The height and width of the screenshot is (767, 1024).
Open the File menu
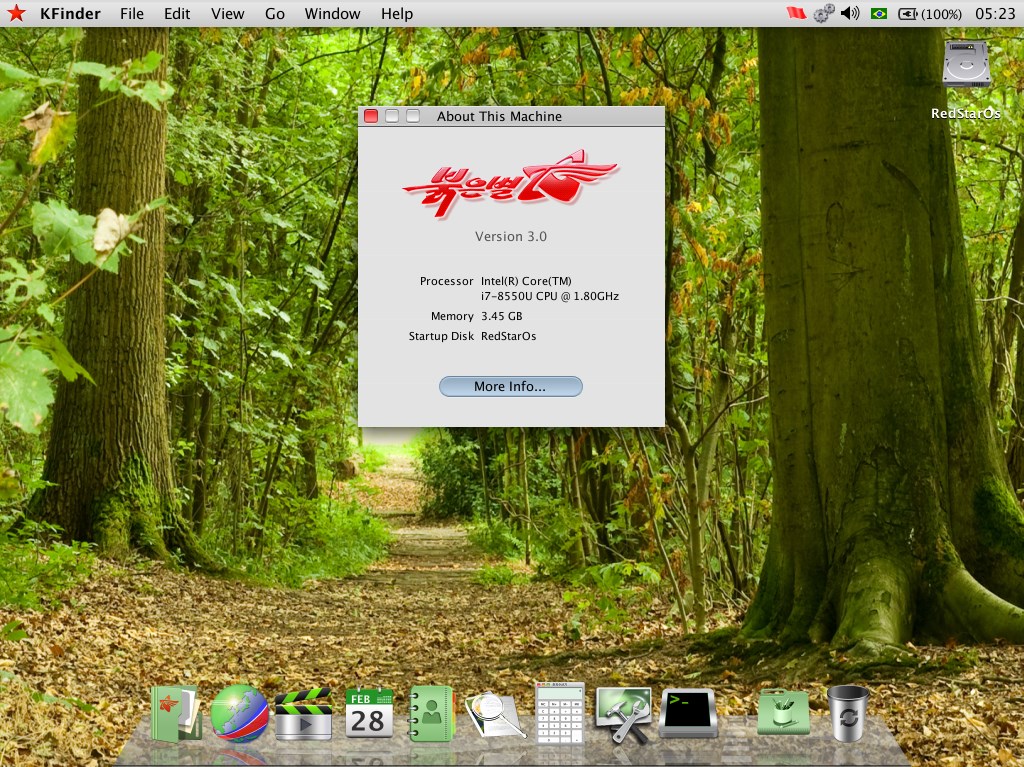(x=131, y=13)
